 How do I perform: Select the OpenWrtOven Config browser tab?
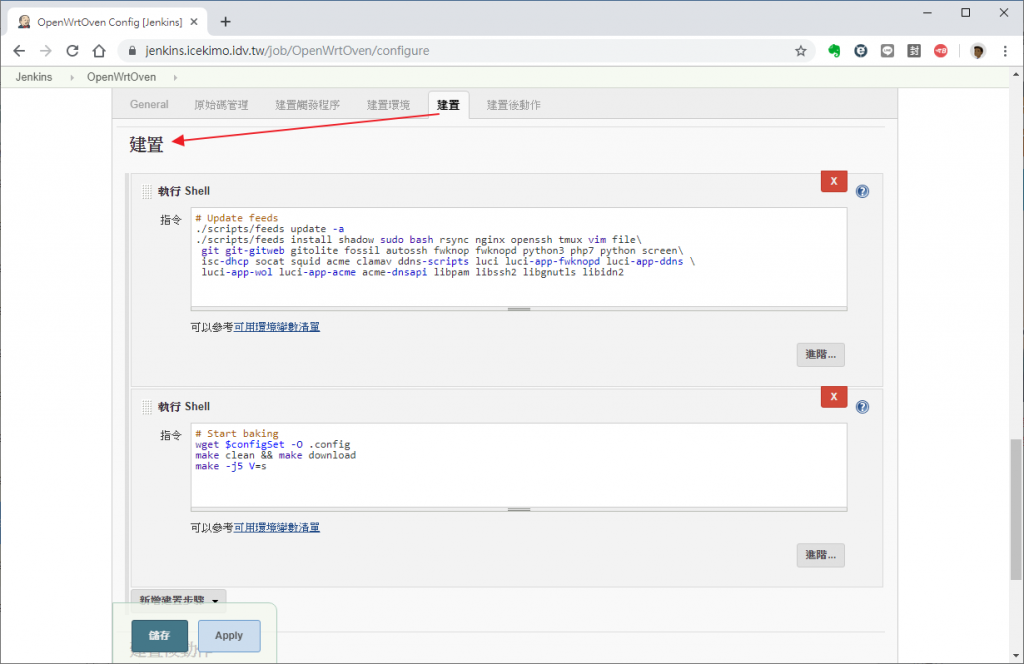[x=108, y=22]
